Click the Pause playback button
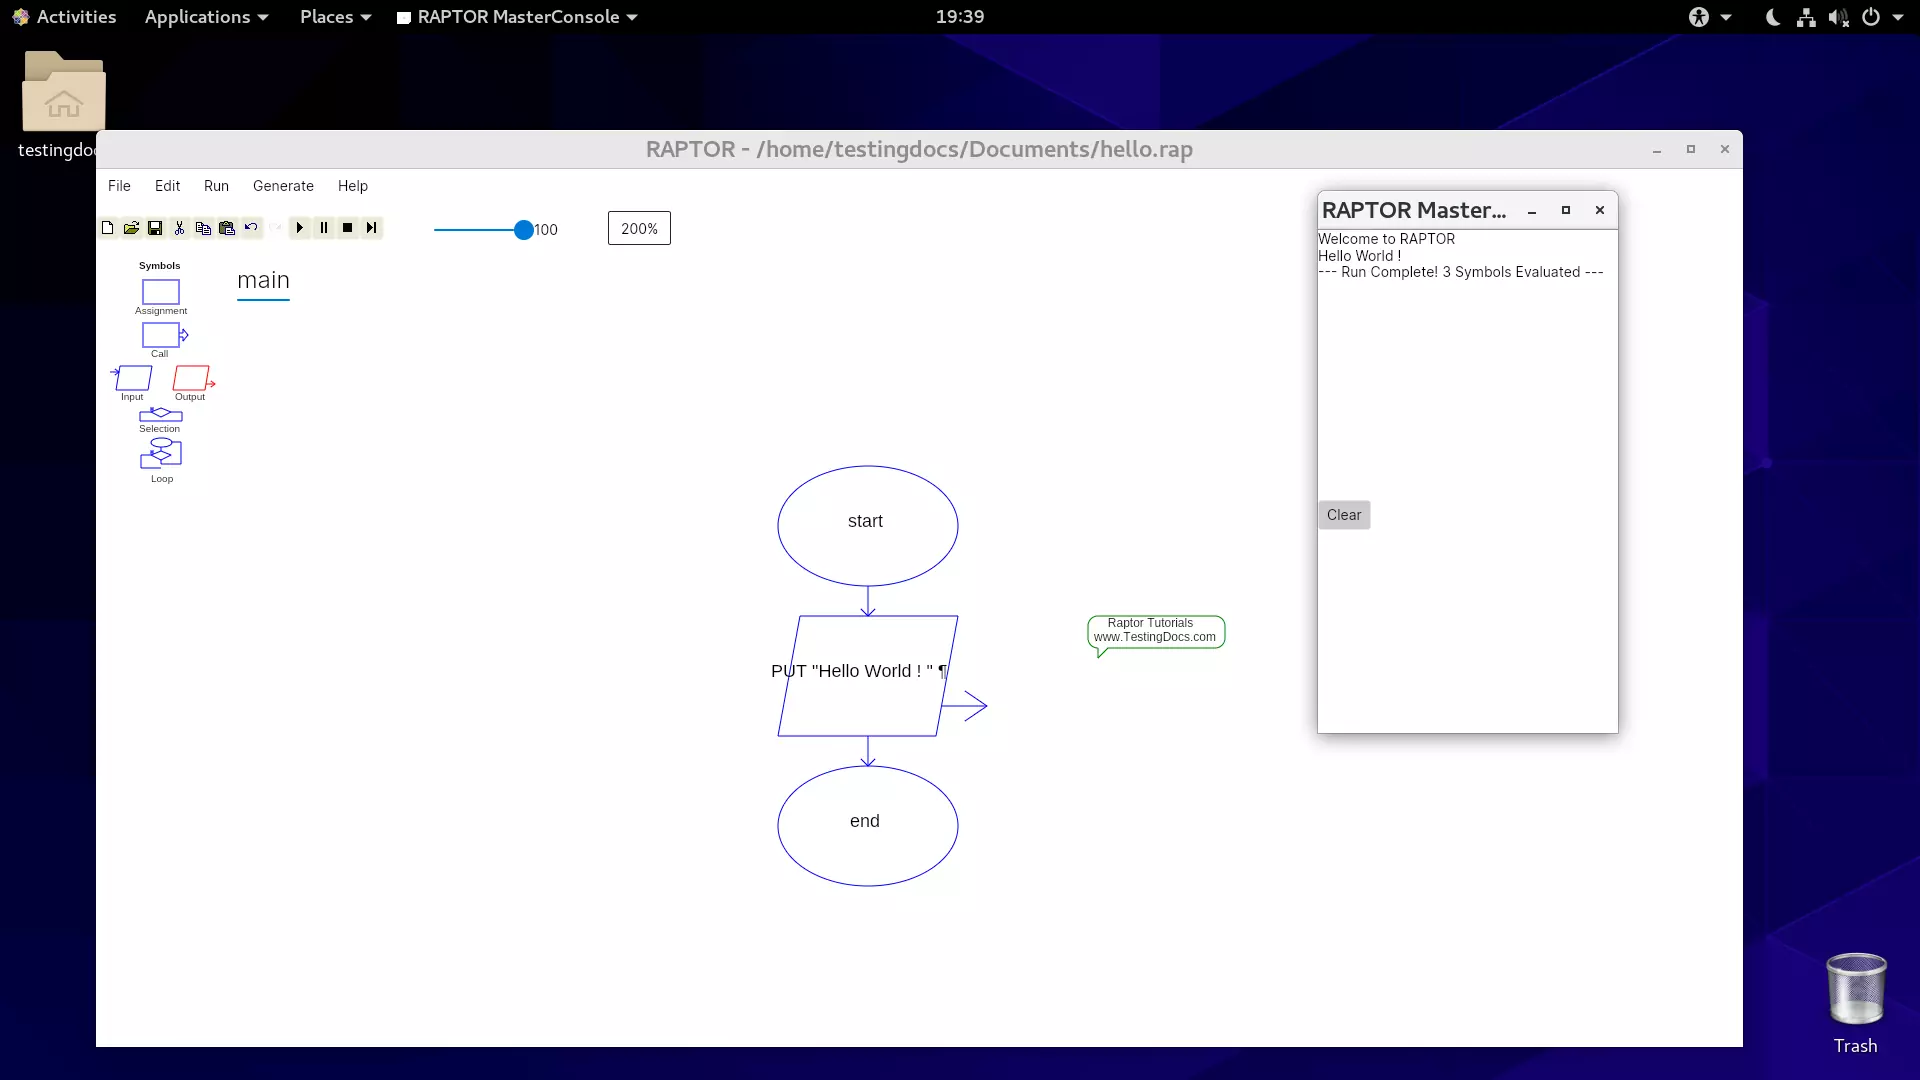The width and height of the screenshot is (1920, 1080). pyautogui.click(x=323, y=228)
